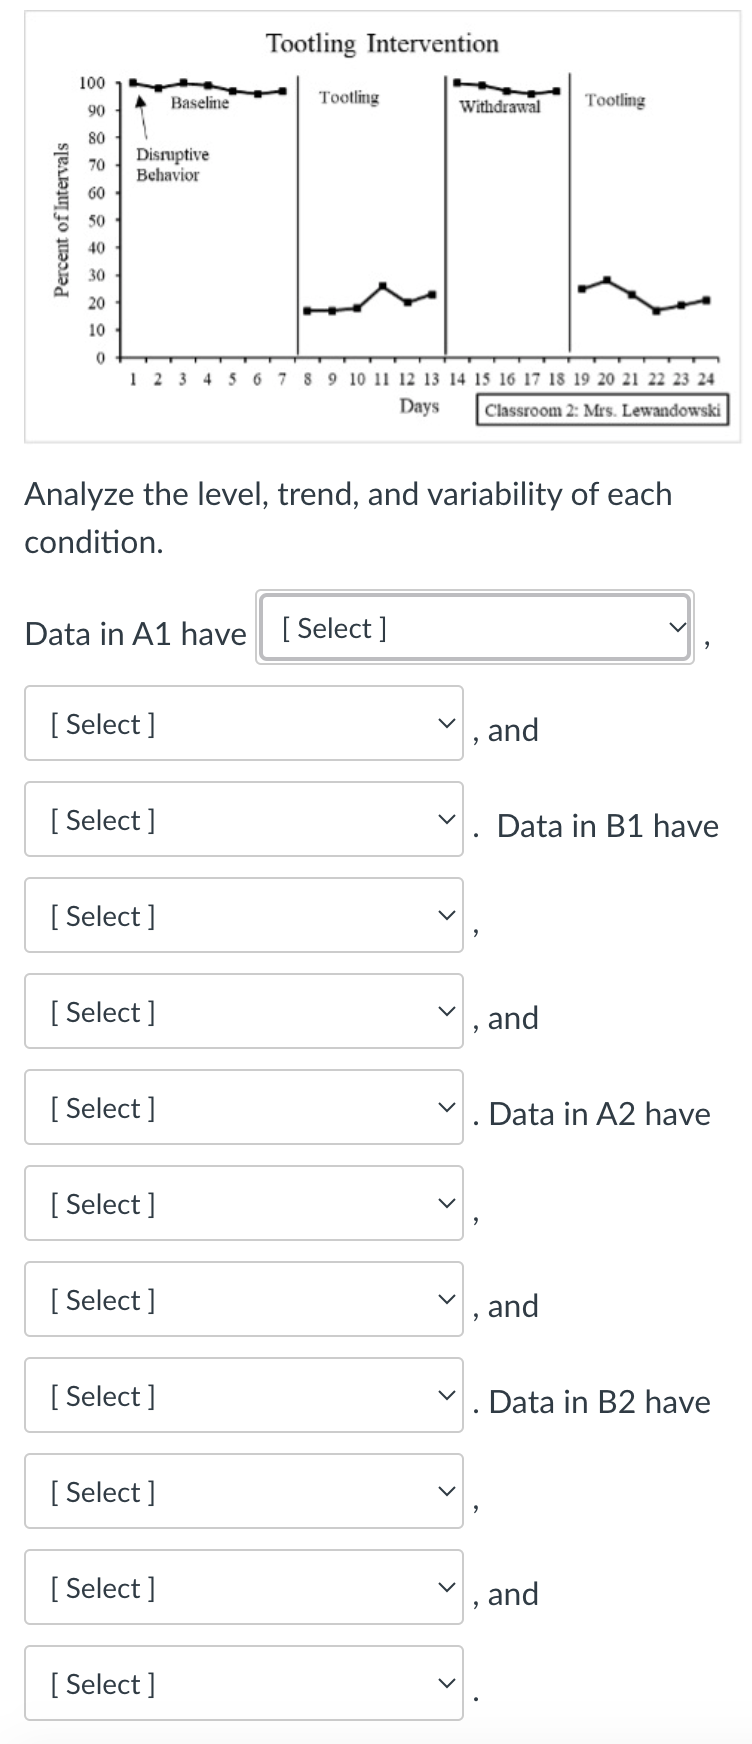Open the Select dropdown preceding "Data in B2 have"

[x=243, y=1395]
